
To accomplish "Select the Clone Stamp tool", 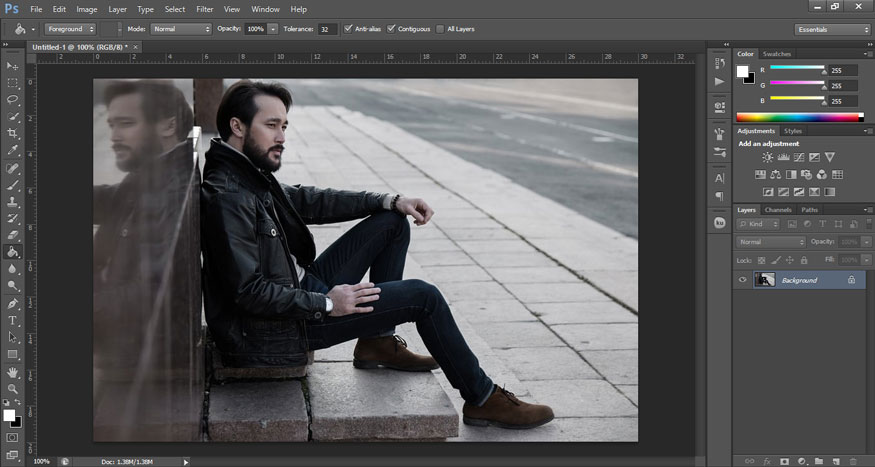I will coord(12,202).
